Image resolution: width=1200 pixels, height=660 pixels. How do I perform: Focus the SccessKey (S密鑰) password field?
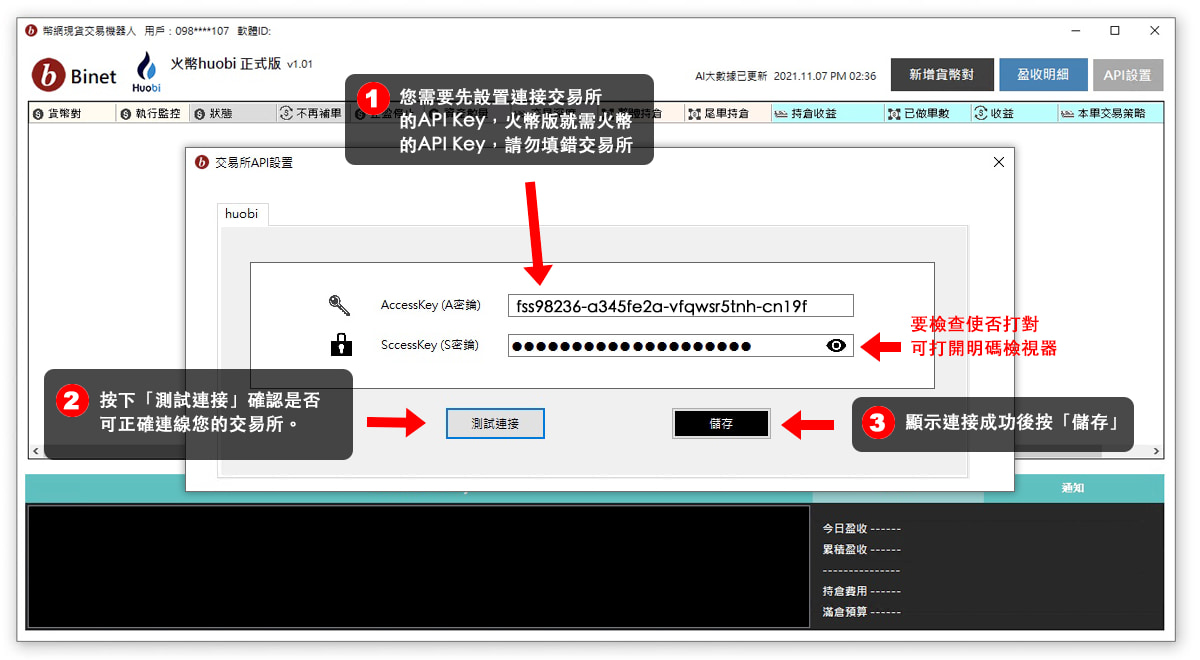tap(680, 346)
